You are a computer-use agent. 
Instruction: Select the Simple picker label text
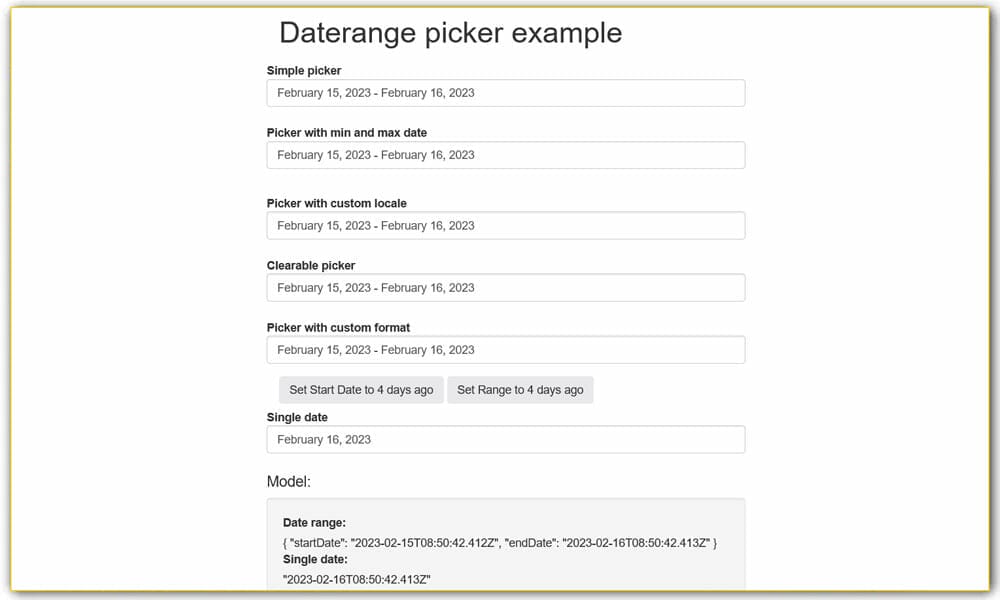click(x=303, y=70)
